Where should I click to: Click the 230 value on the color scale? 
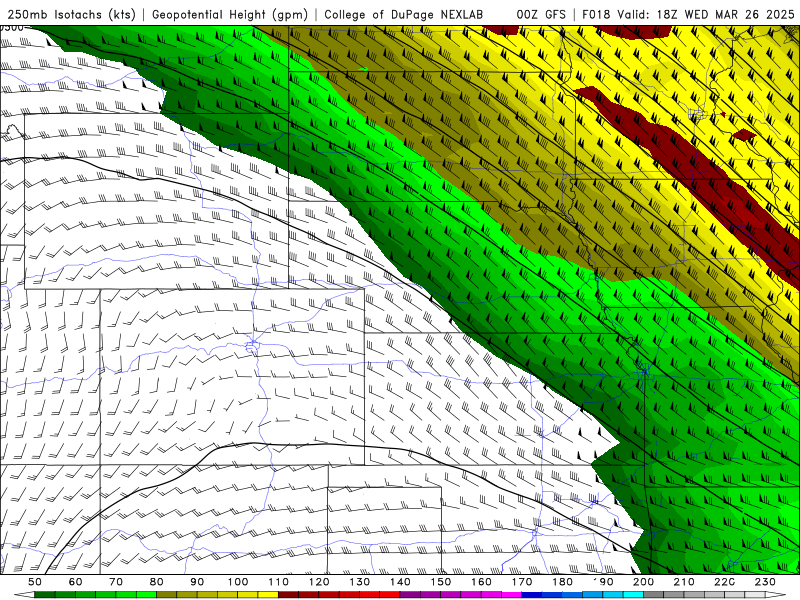click(765, 582)
